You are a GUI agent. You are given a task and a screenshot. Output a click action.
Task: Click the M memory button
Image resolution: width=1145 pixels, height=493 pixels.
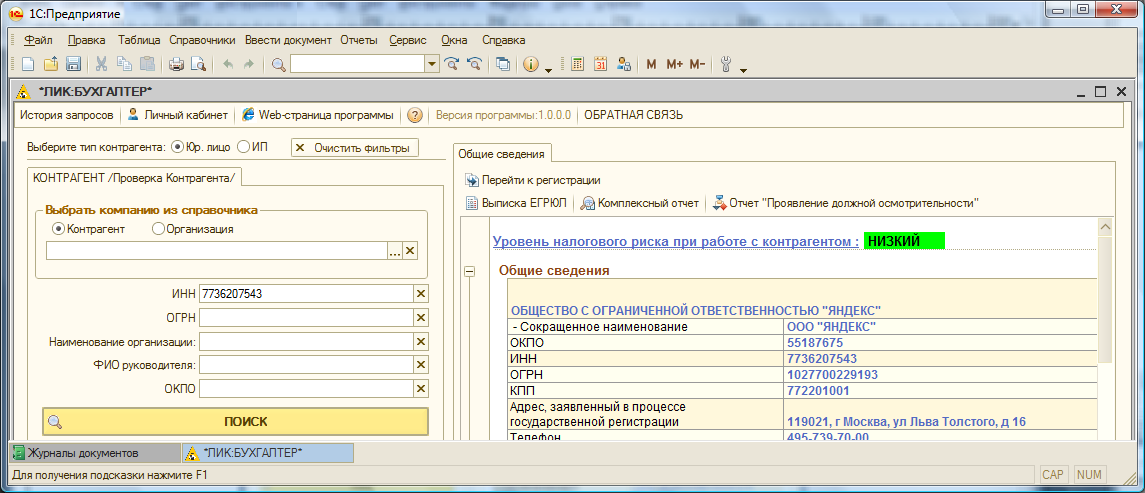651,64
